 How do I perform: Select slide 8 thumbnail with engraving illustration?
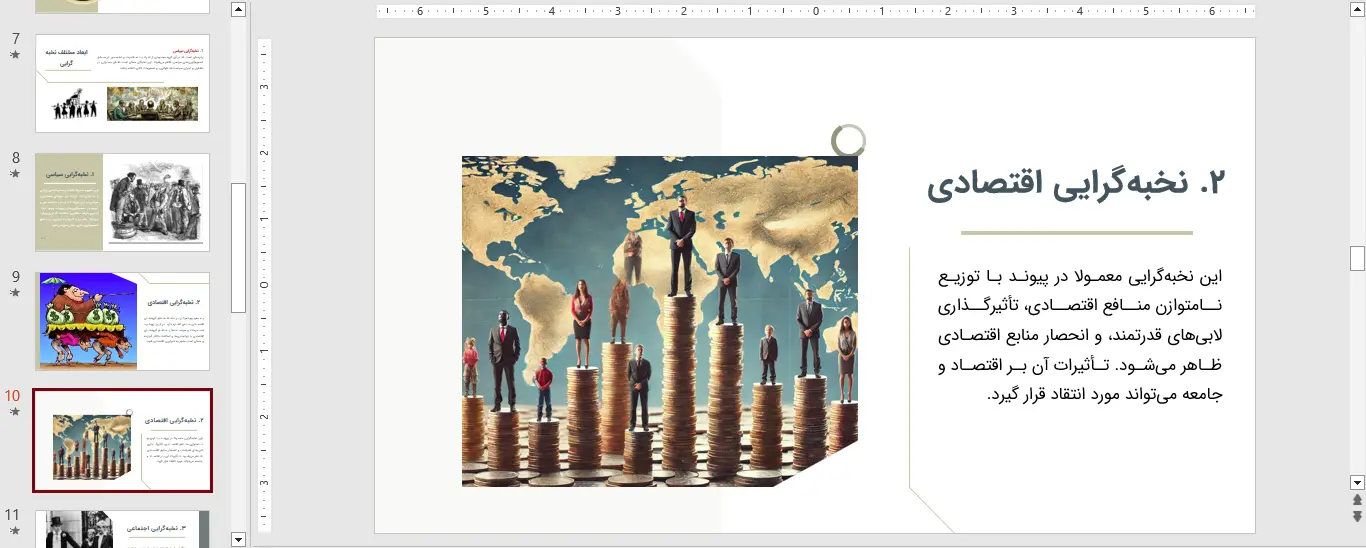(x=123, y=202)
